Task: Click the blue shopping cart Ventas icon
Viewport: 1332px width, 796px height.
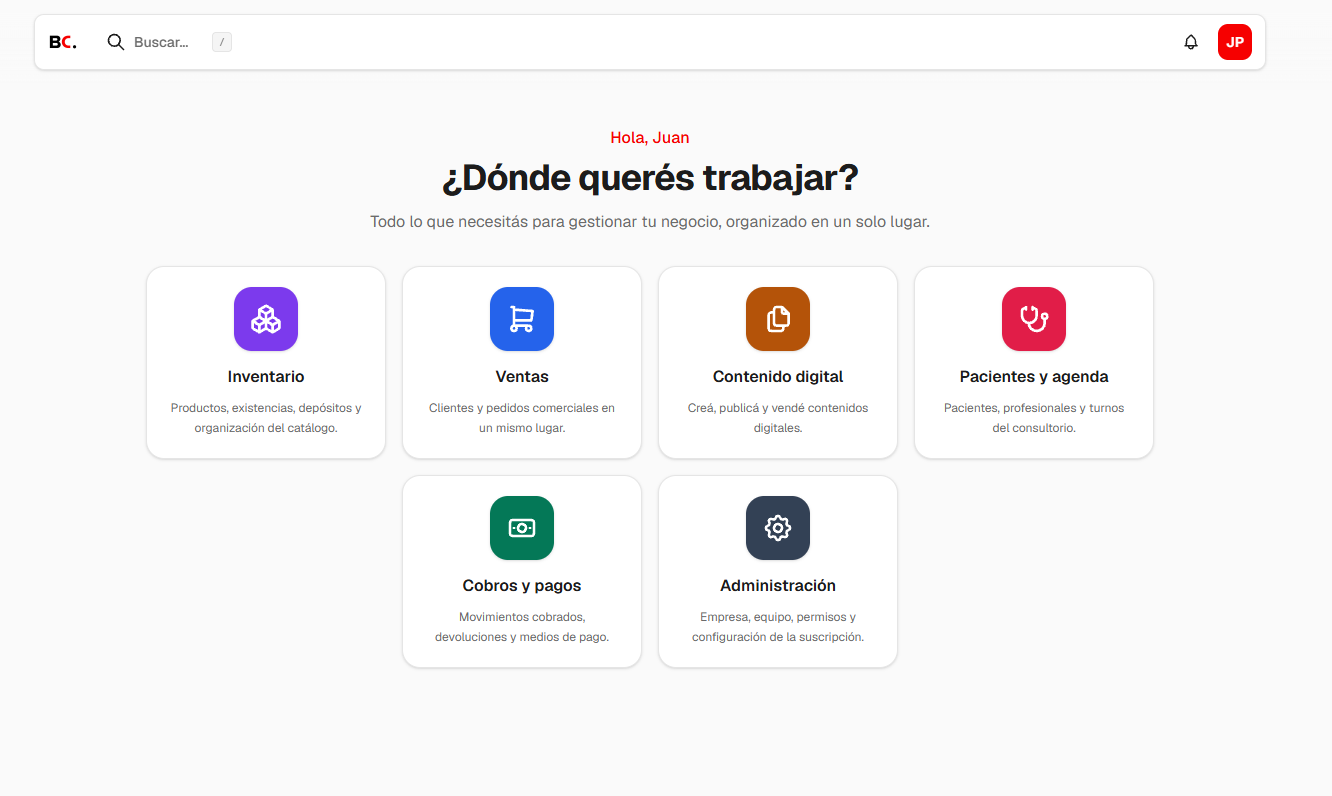Action: [x=522, y=319]
